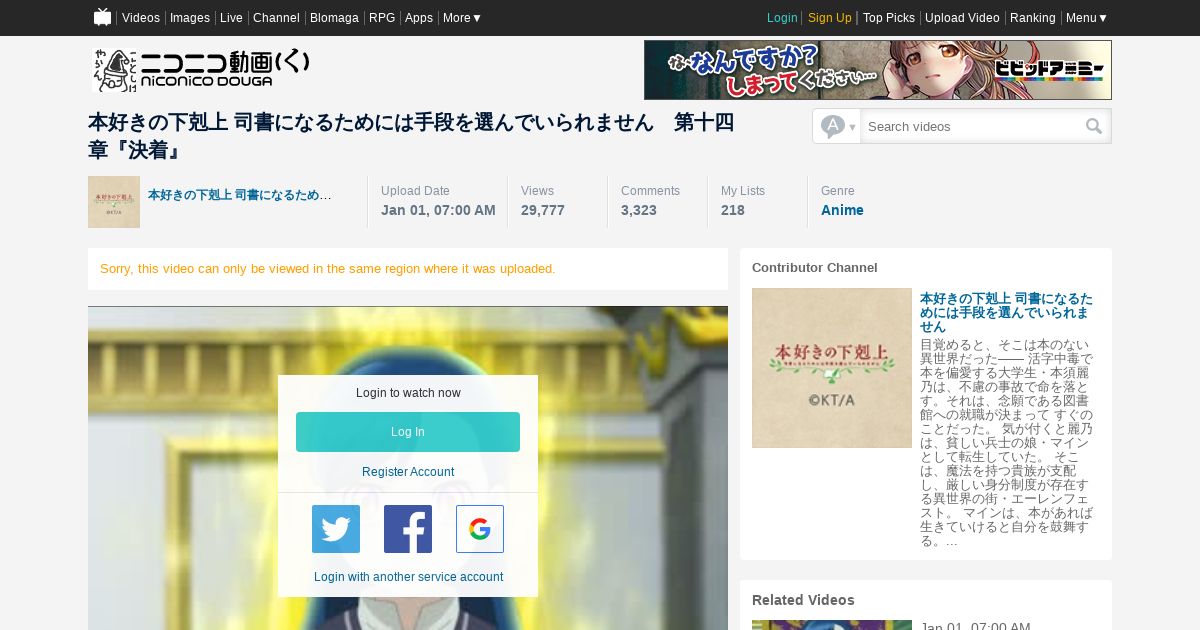The width and height of the screenshot is (1200, 630).
Task: Click the Sign Up link
Action: [x=830, y=18]
